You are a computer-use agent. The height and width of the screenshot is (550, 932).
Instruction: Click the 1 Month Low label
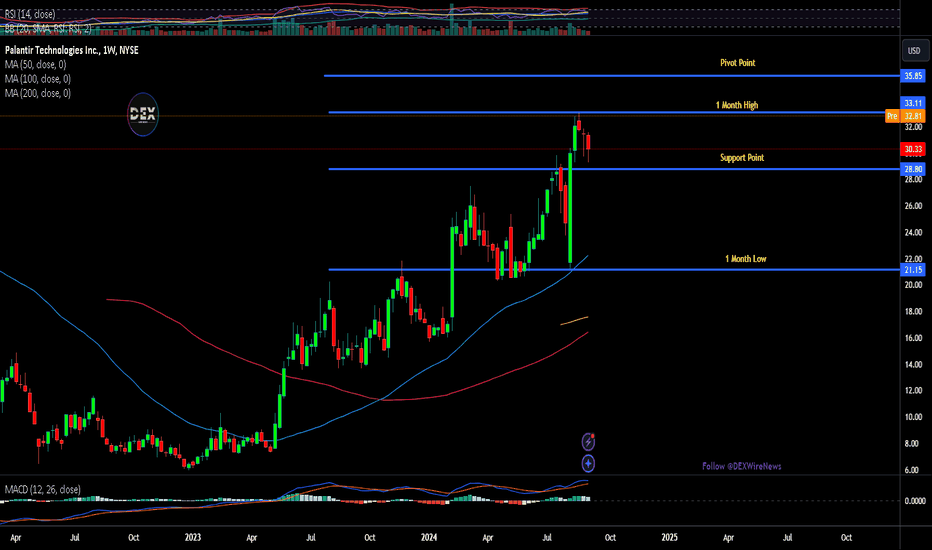745,259
